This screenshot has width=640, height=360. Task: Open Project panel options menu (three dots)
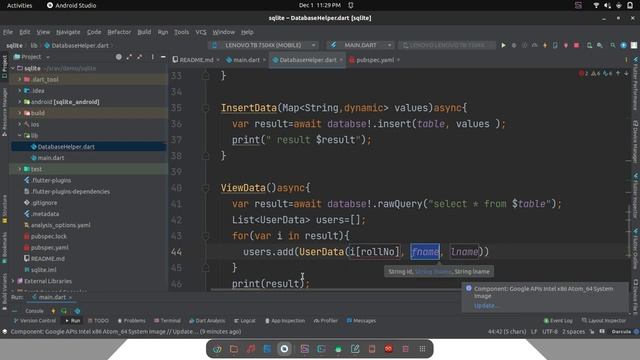pyautogui.click(x=152, y=57)
